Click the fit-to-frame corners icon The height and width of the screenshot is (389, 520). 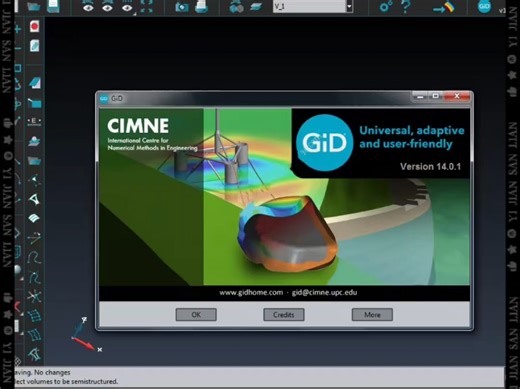coord(147,6)
